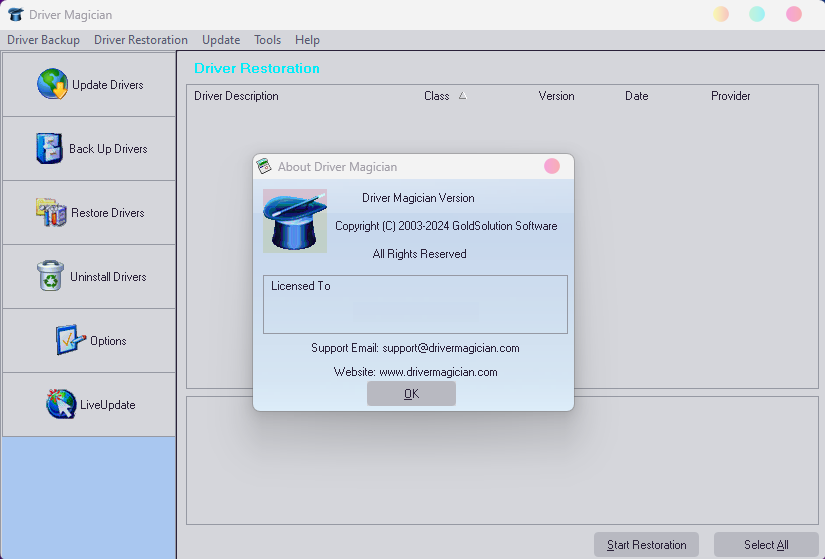Close the About Driver Magician dialog
The image size is (825, 559).
click(551, 166)
